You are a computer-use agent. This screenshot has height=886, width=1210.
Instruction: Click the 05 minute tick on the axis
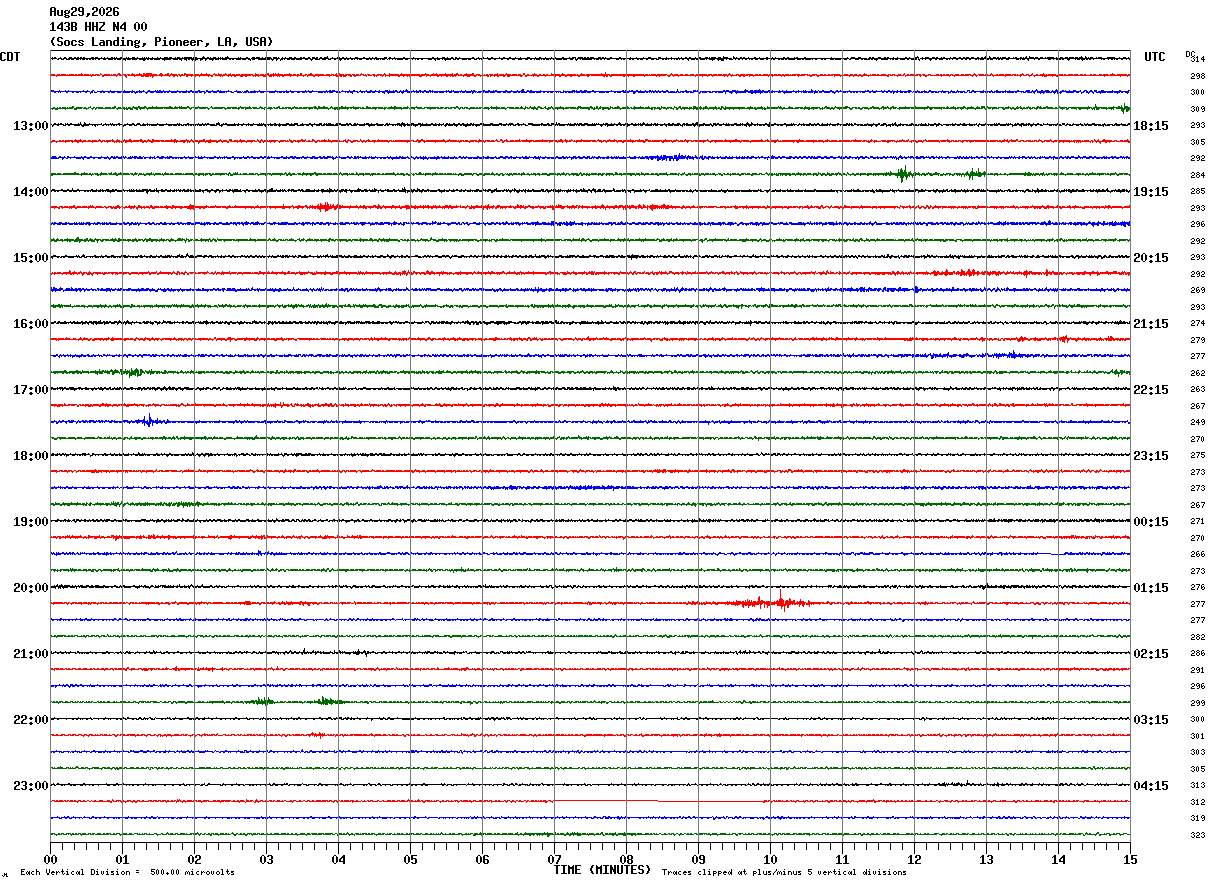coord(410,859)
